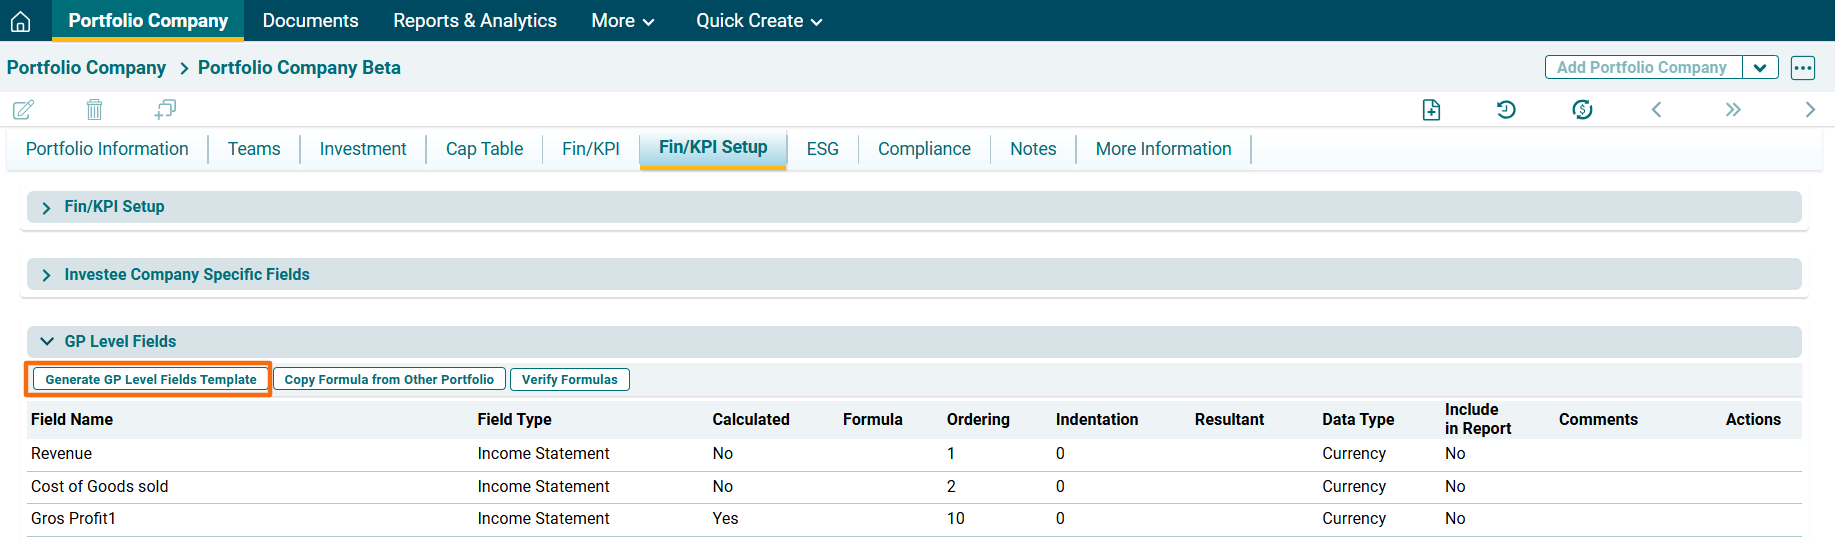Open Reports & Analytics menu item
Viewport: 1835px width, 540px height.
475,21
